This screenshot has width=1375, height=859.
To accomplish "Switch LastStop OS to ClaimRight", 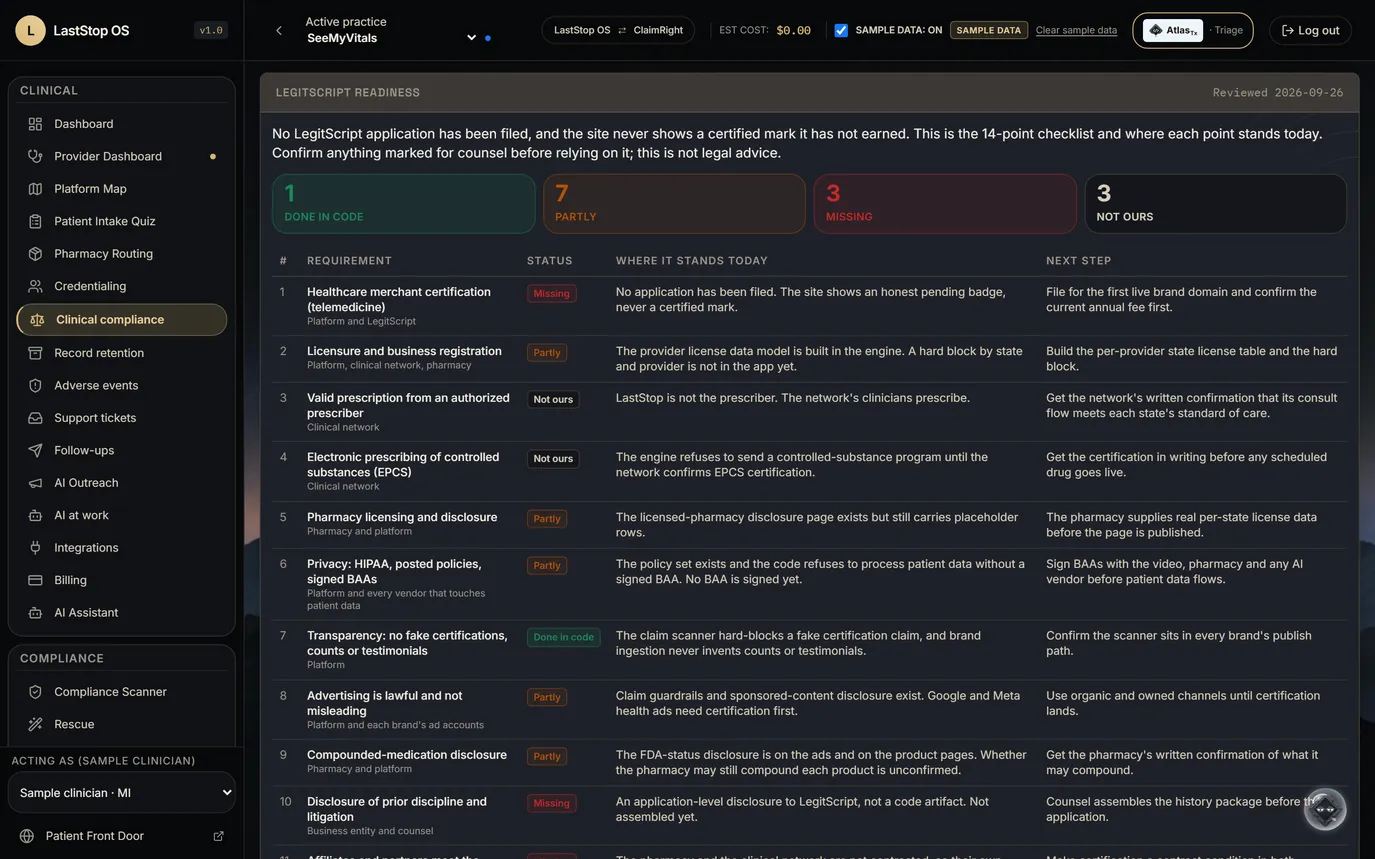I will [618, 30].
